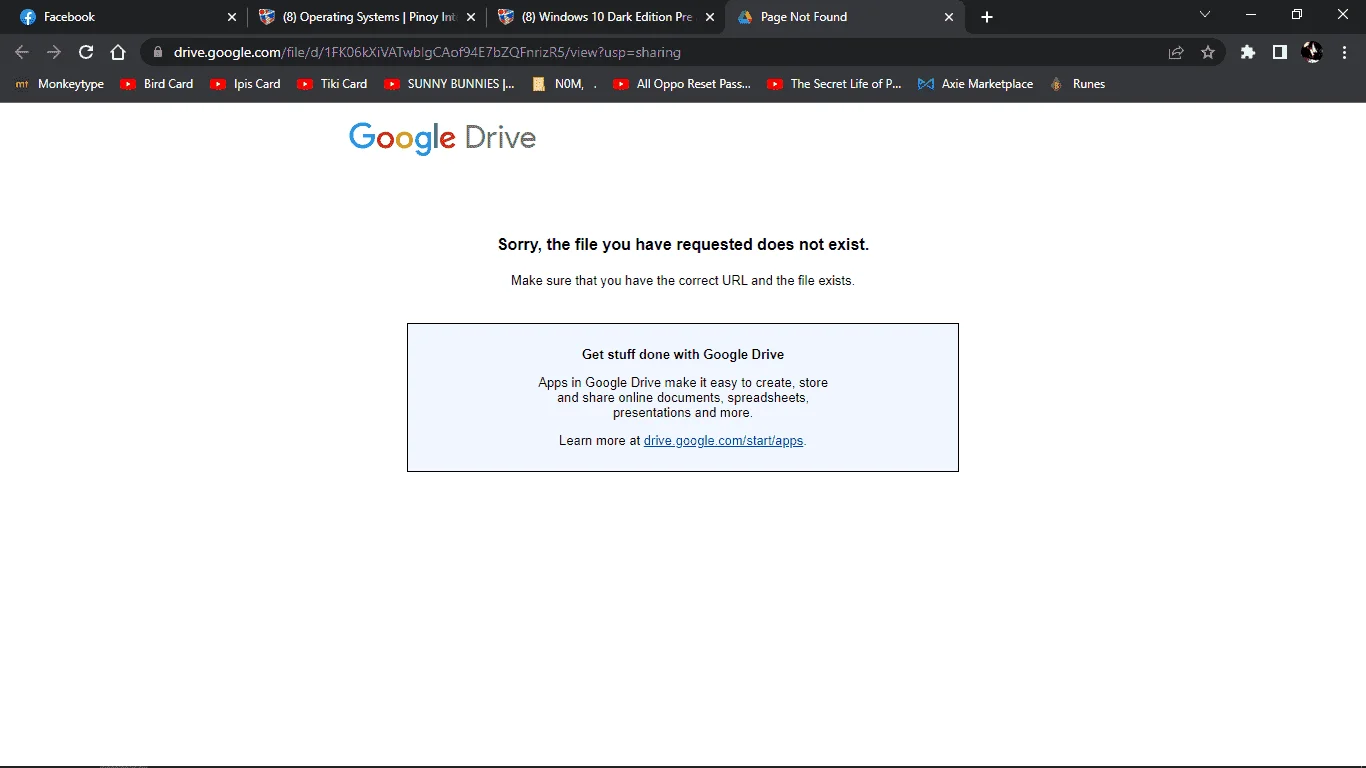Follow the drive.google.com/start/apps link
Image resolution: width=1366 pixels, height=768 pixels.
723,440
